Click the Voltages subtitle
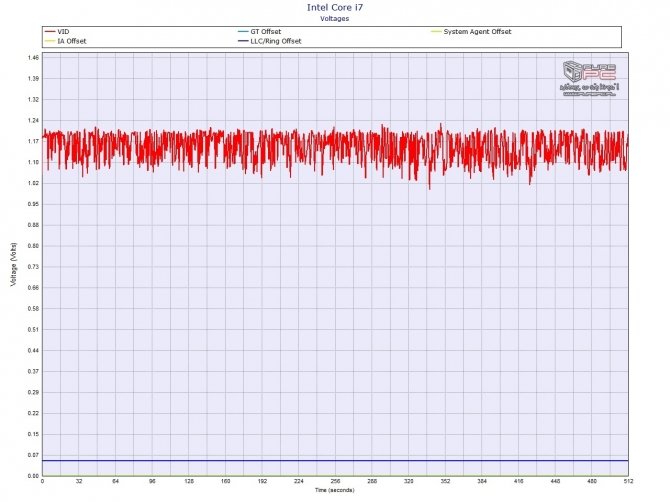Screen dimensions: 670x502 [x=335, y=18]
